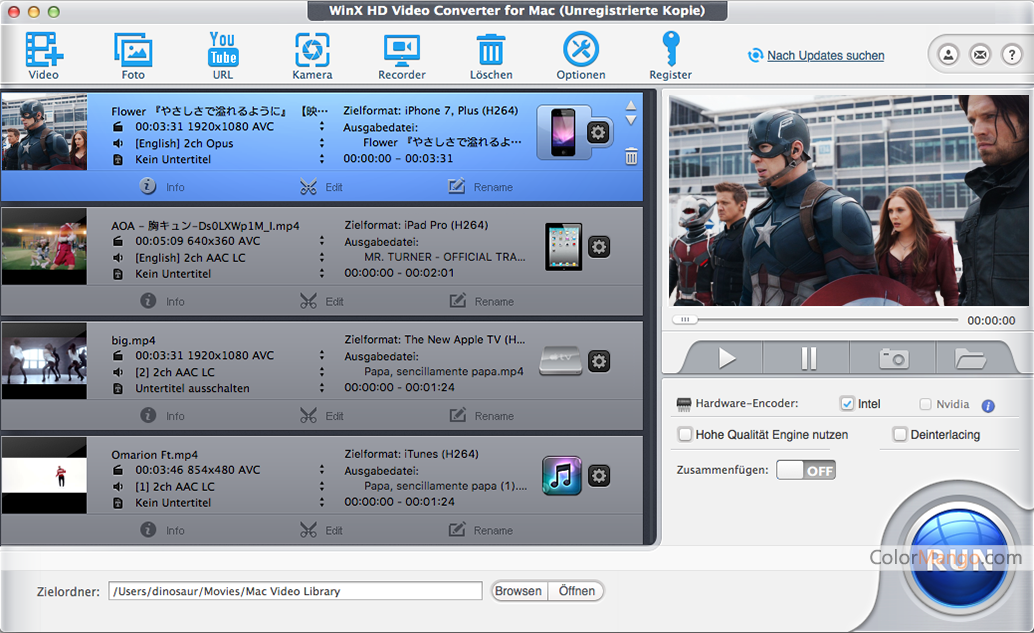Add a video with the Video button
The width and height of the screenshot is (1034, 633).
coord(44,55)
